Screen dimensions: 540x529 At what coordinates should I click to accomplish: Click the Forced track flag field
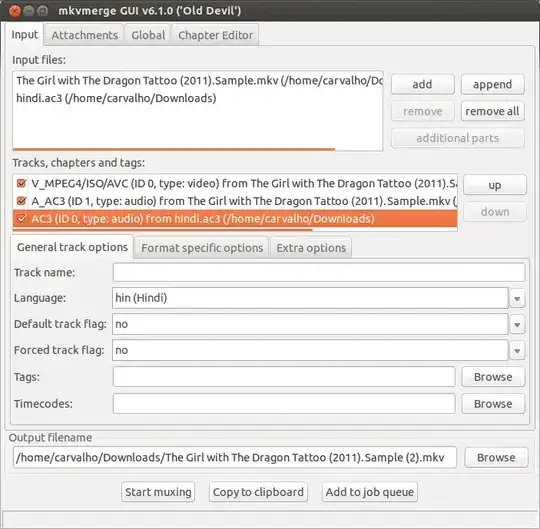pos(310,350)
